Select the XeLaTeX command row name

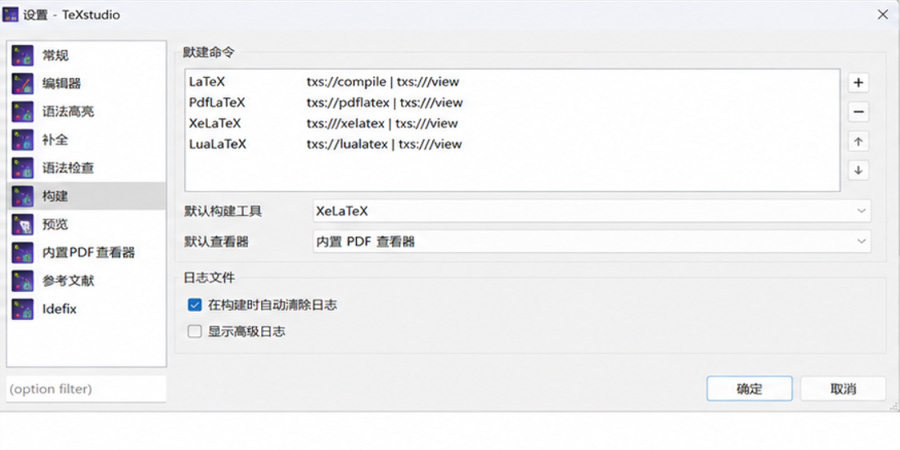pyautogui.click(x=215, y=123)
